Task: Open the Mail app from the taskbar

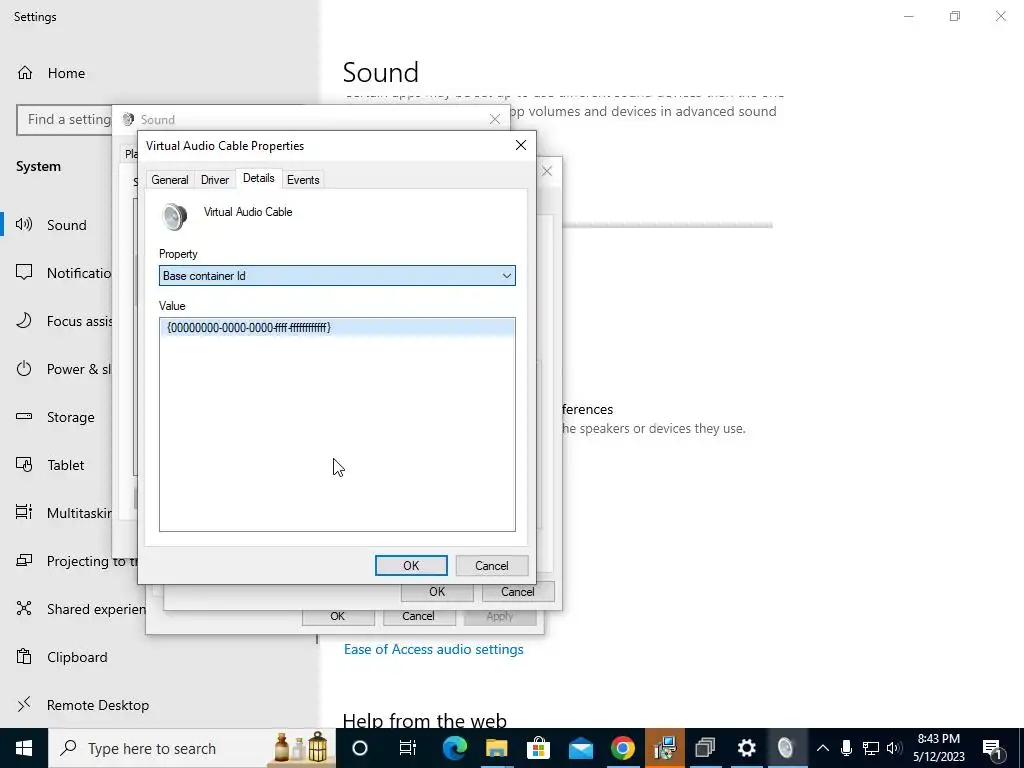Action: tap(581, 748)
